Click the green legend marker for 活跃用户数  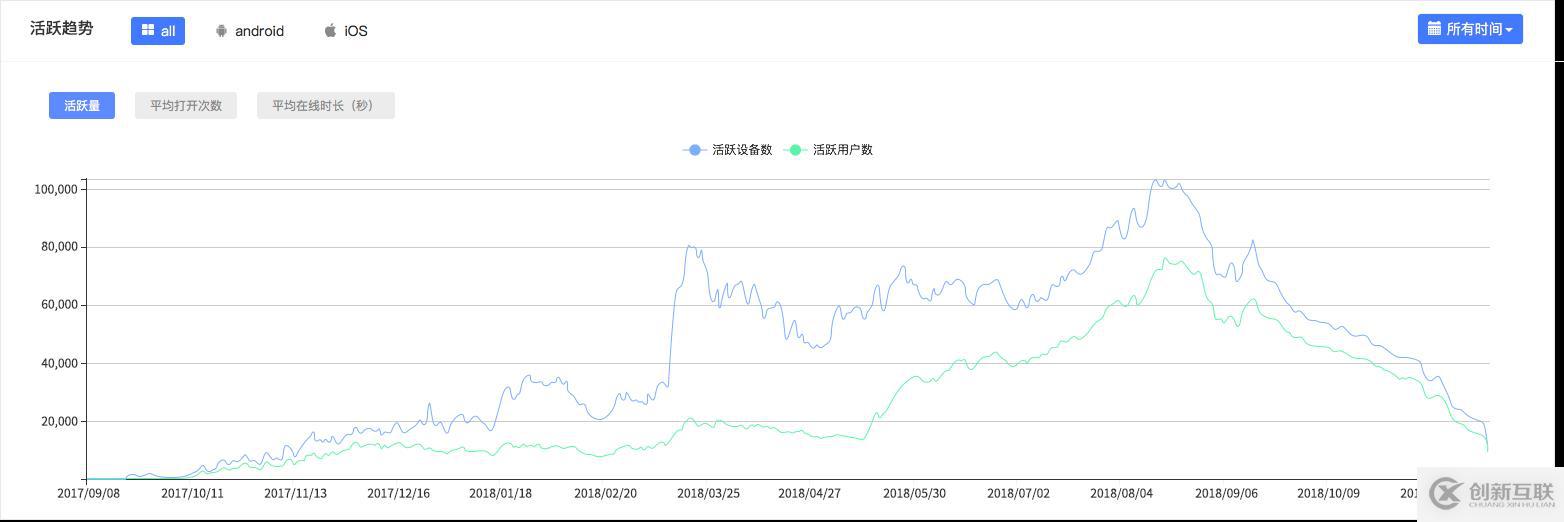tap(796, 150)
